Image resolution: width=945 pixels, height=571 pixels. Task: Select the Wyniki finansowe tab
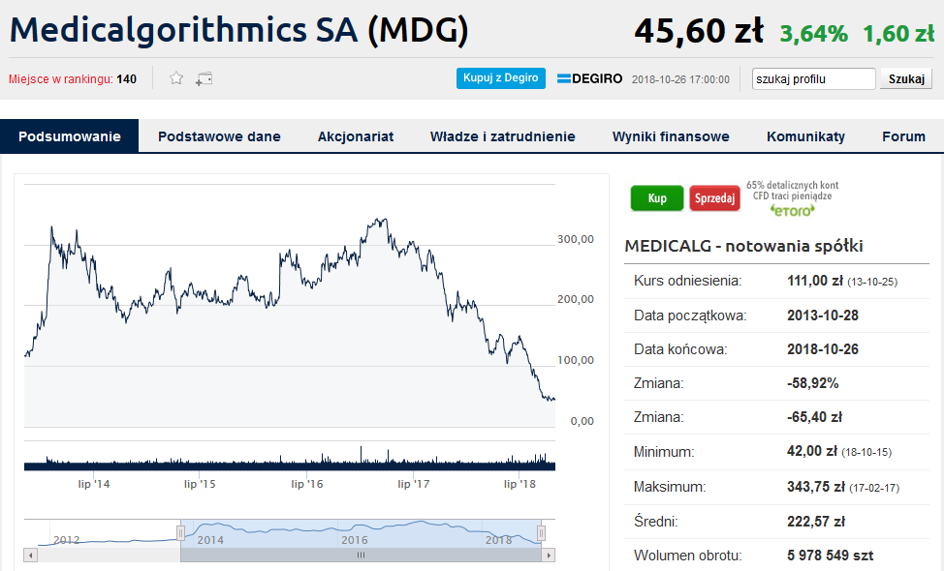coord(671,136)
